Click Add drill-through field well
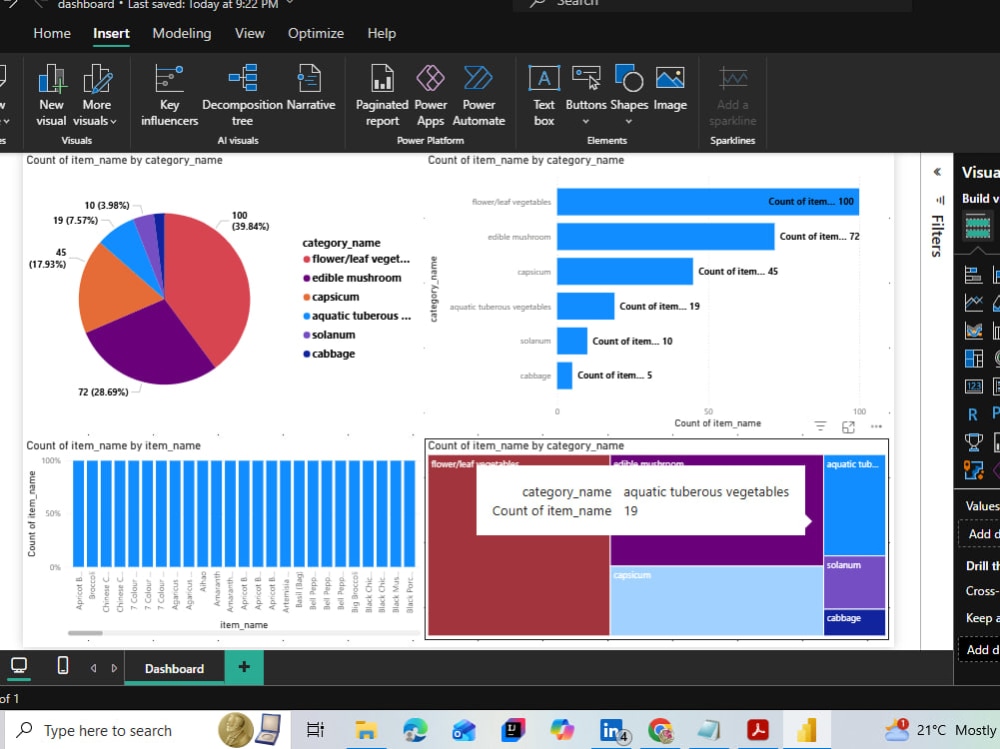 (x=979, y=649)
